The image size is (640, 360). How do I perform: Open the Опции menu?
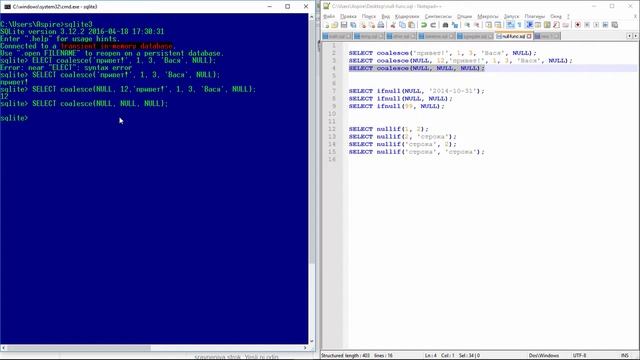(x=464, y=16)
